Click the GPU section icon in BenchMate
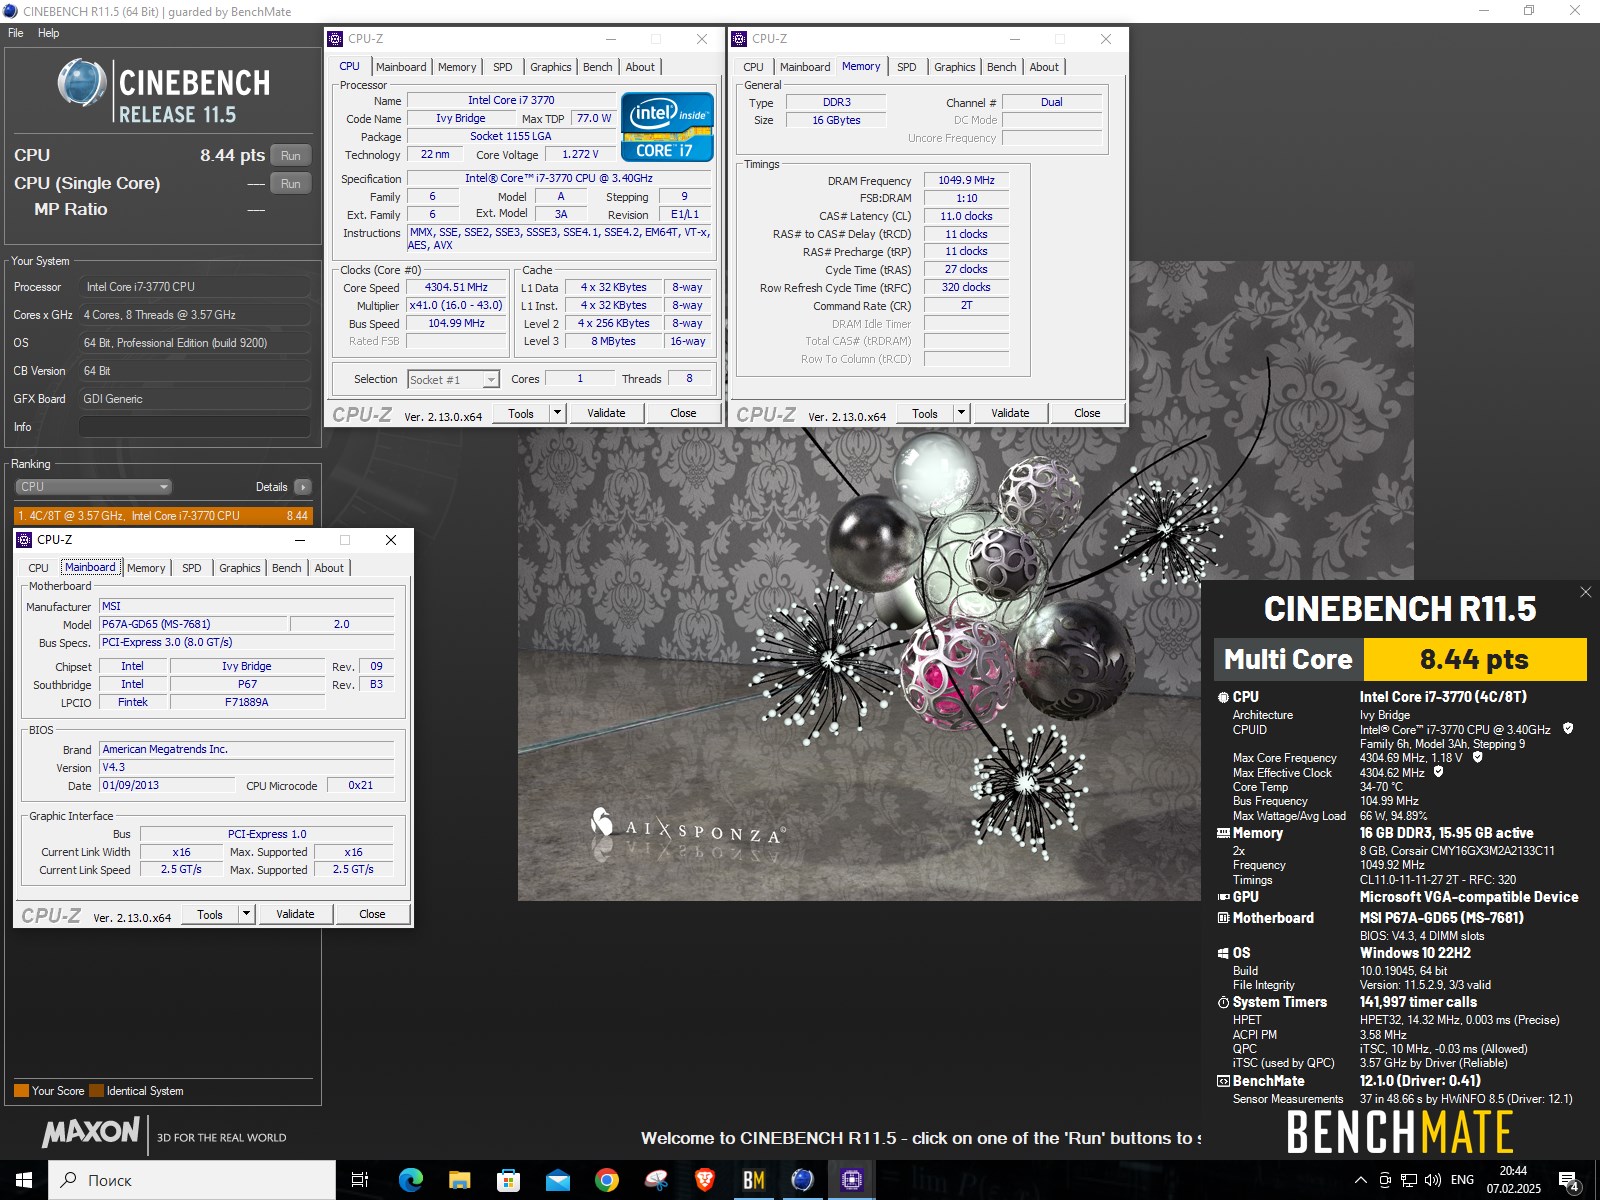 [1223, 897]
